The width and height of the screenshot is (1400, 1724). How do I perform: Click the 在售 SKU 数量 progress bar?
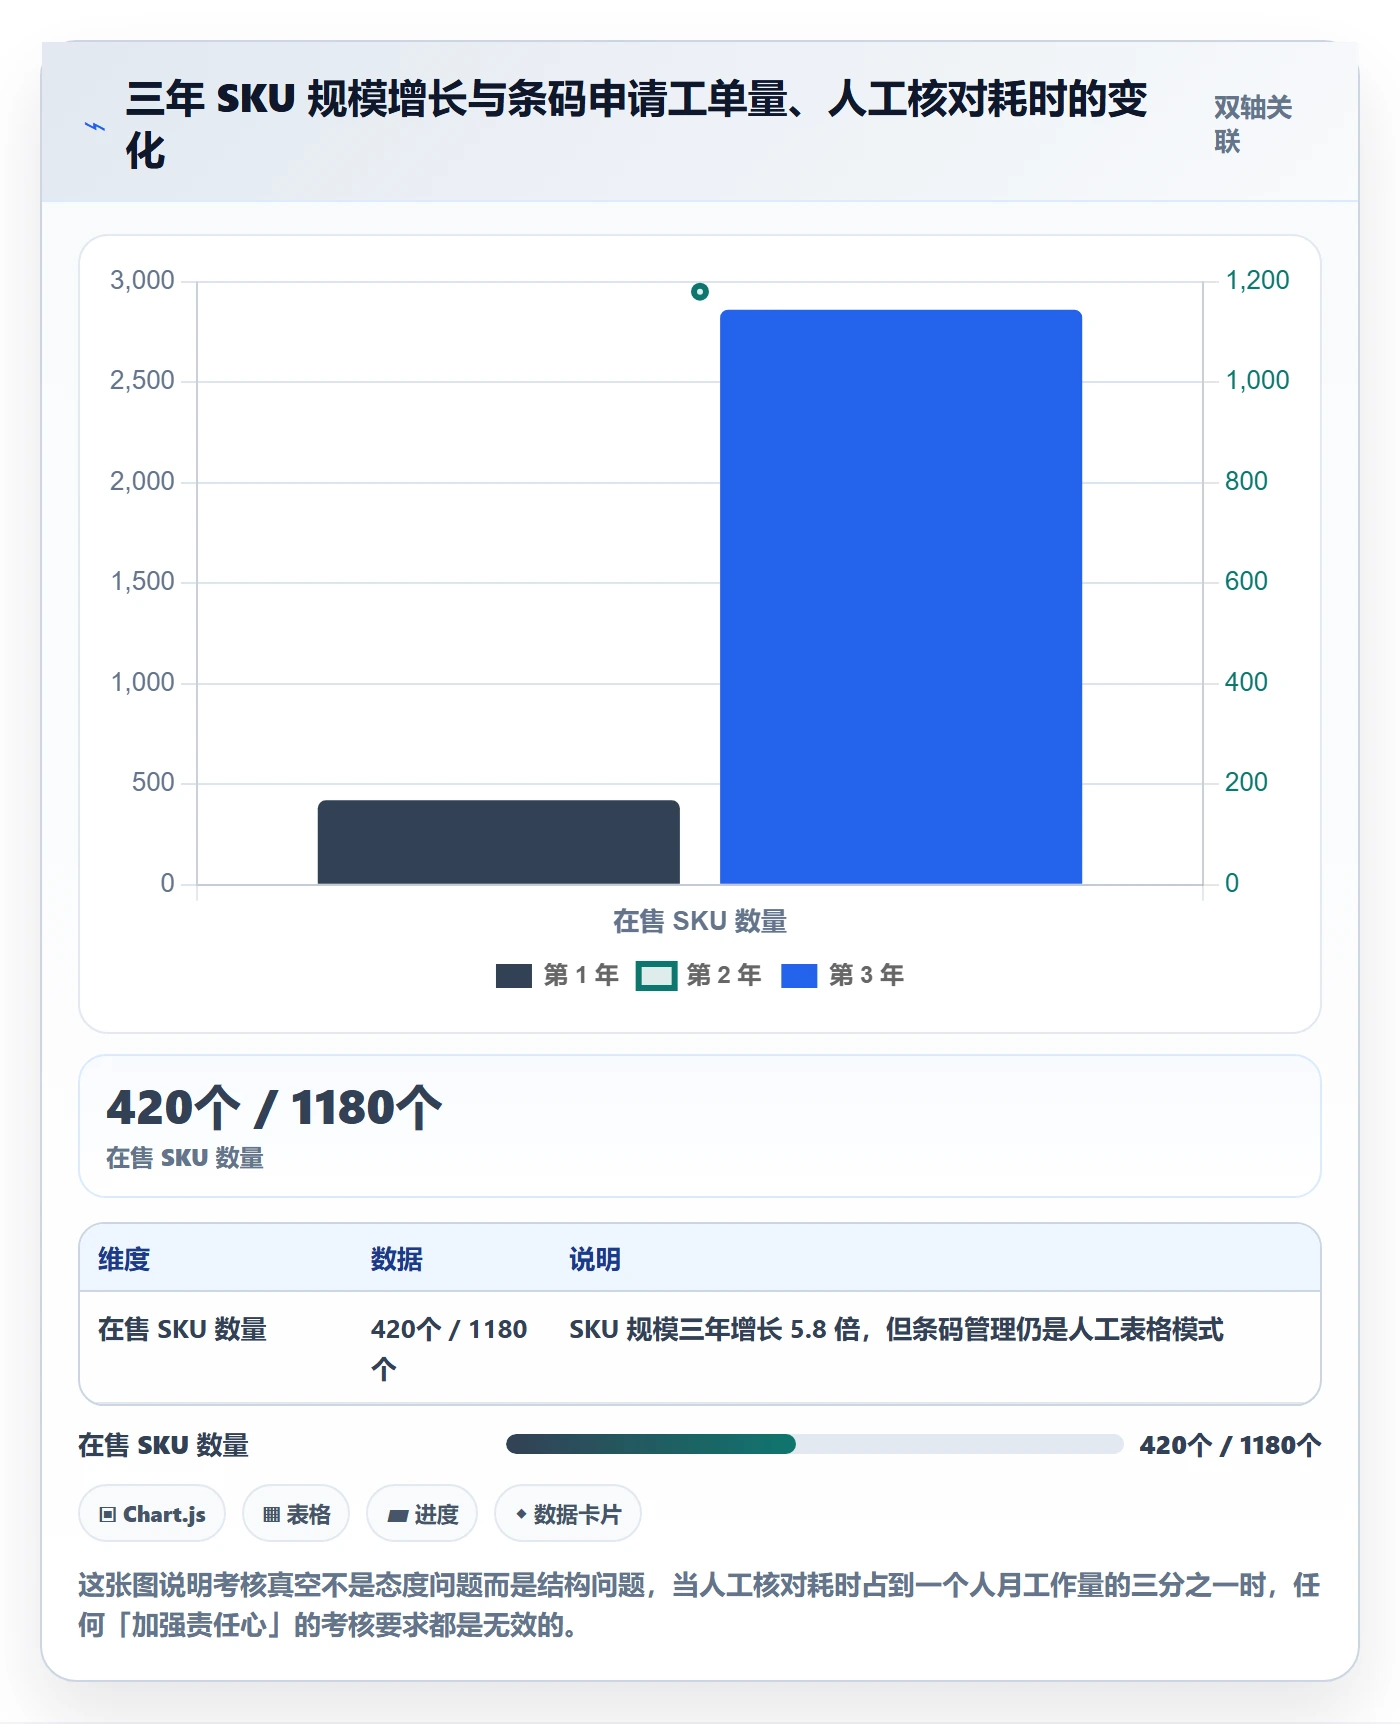[x=815, y=1444]
